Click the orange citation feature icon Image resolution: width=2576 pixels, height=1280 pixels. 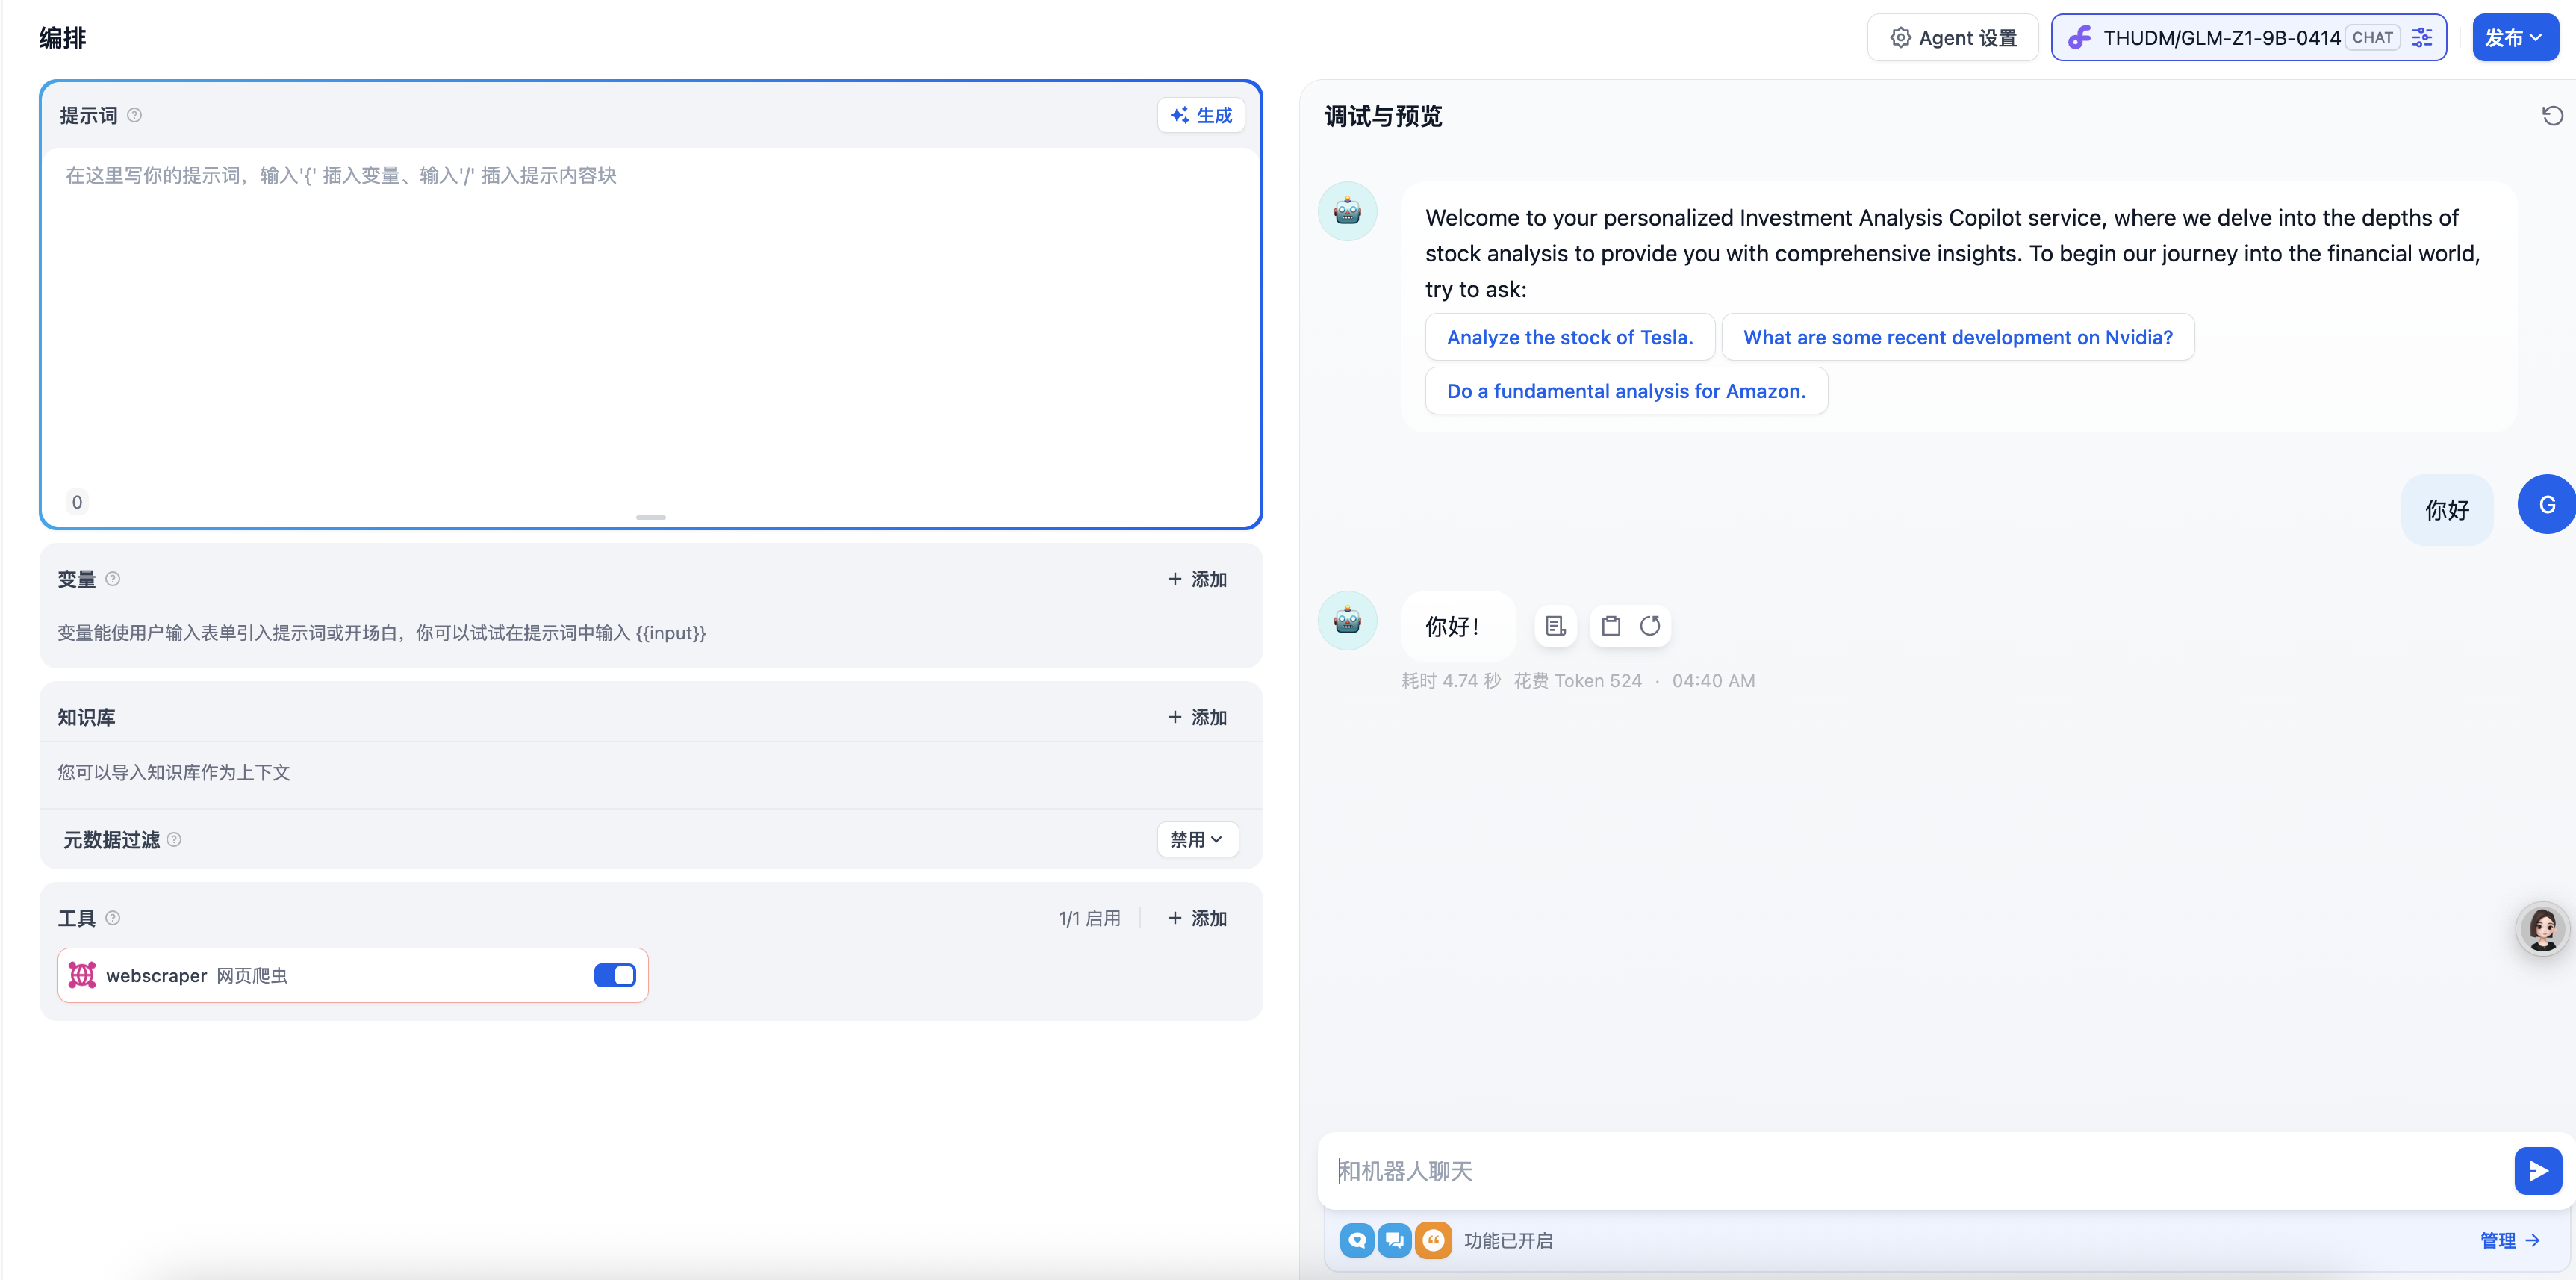(1433, 1241)
